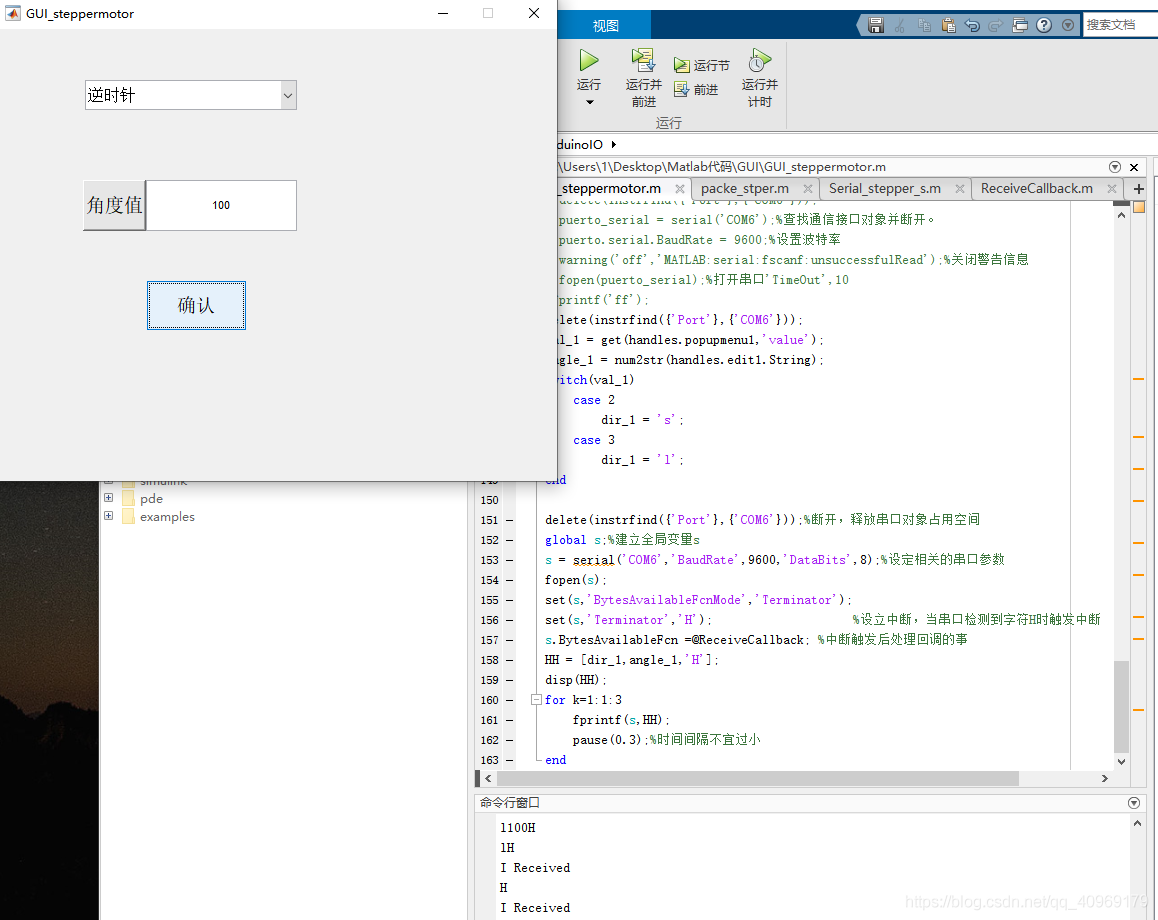The height and width of the screenshot is (920, 1158).
Task: Click the Undo arrow icon
Action: pyautogui.click(x=971, y=24)
